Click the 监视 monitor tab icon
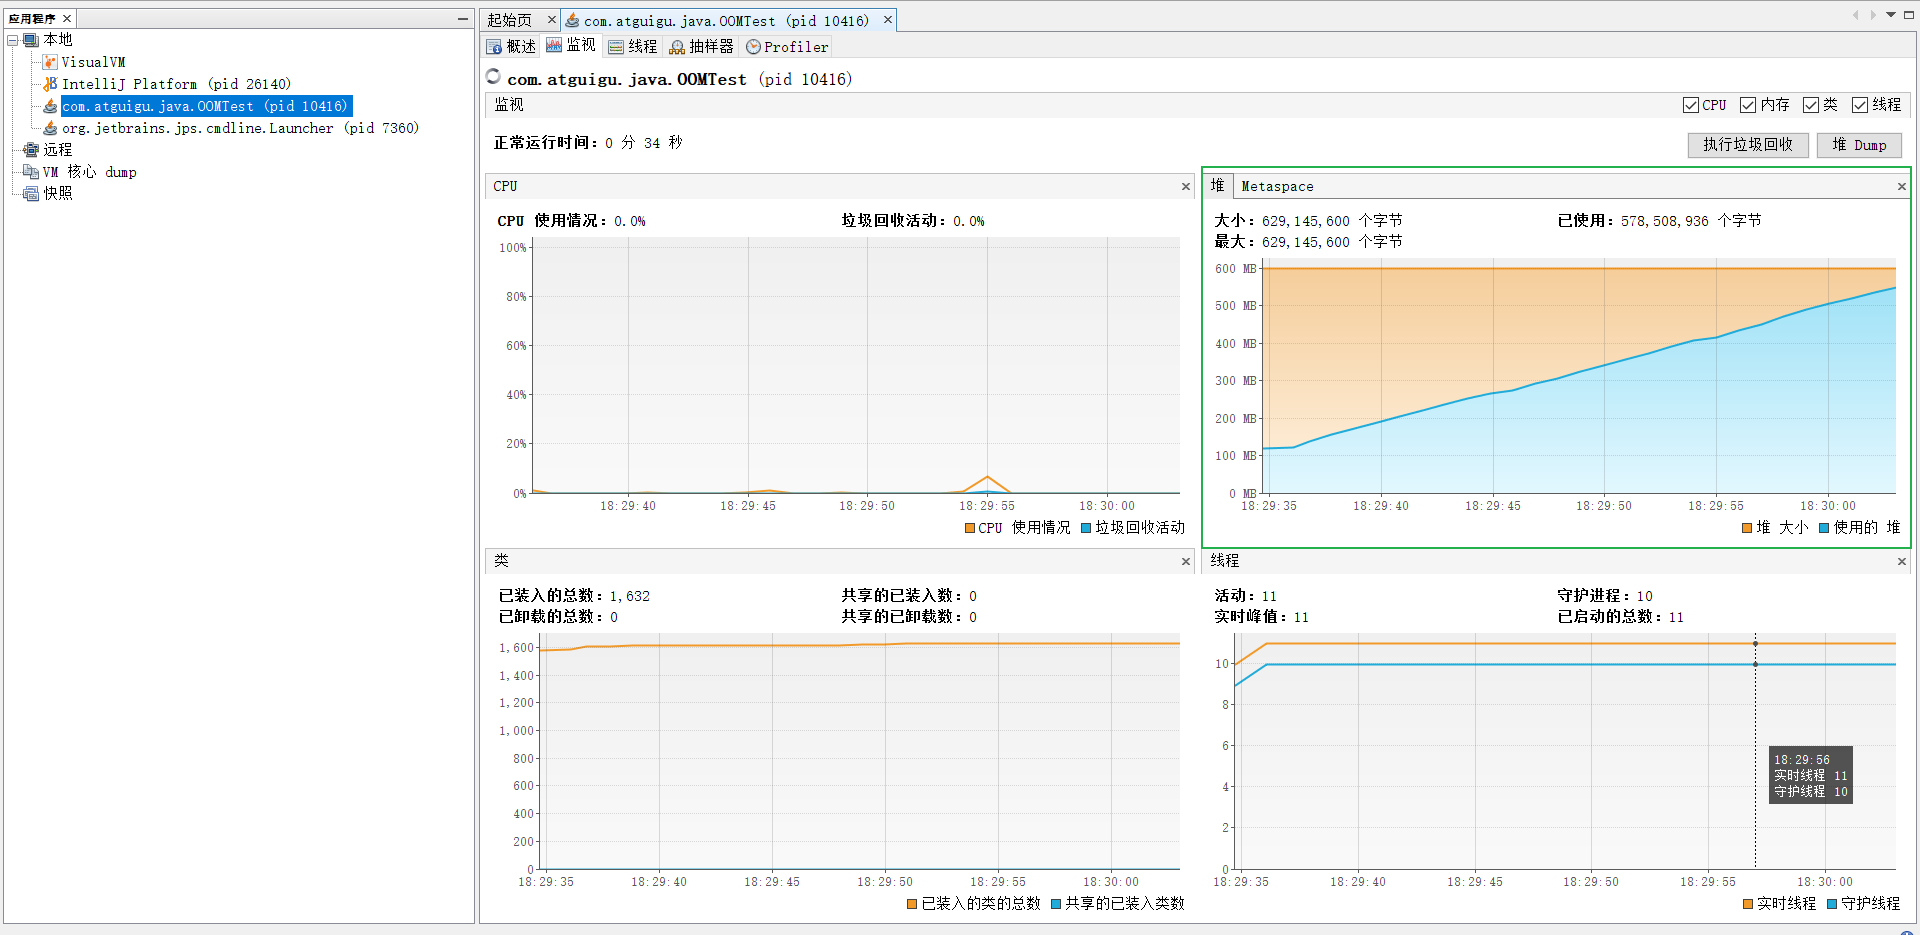This screenshot has width=1920, height=935. coord(554,46)
